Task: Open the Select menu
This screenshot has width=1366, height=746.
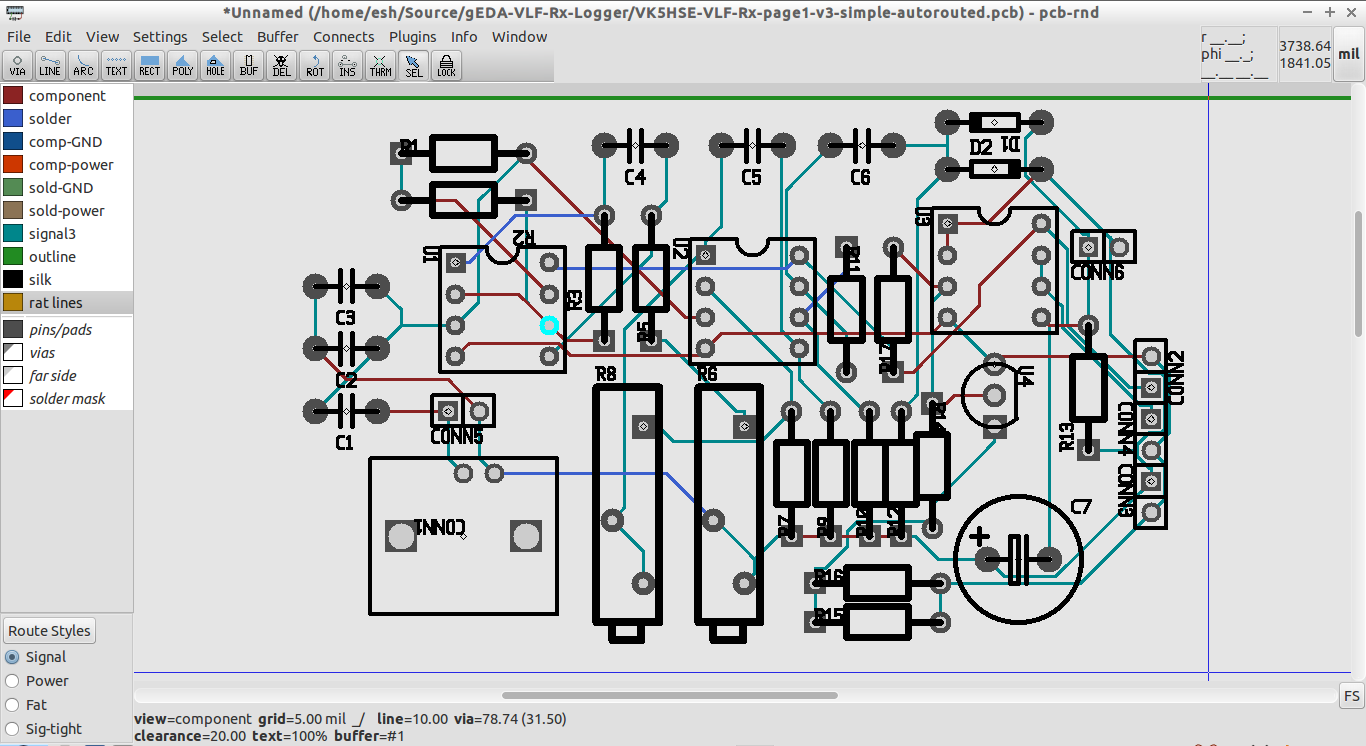Action: 222,36
